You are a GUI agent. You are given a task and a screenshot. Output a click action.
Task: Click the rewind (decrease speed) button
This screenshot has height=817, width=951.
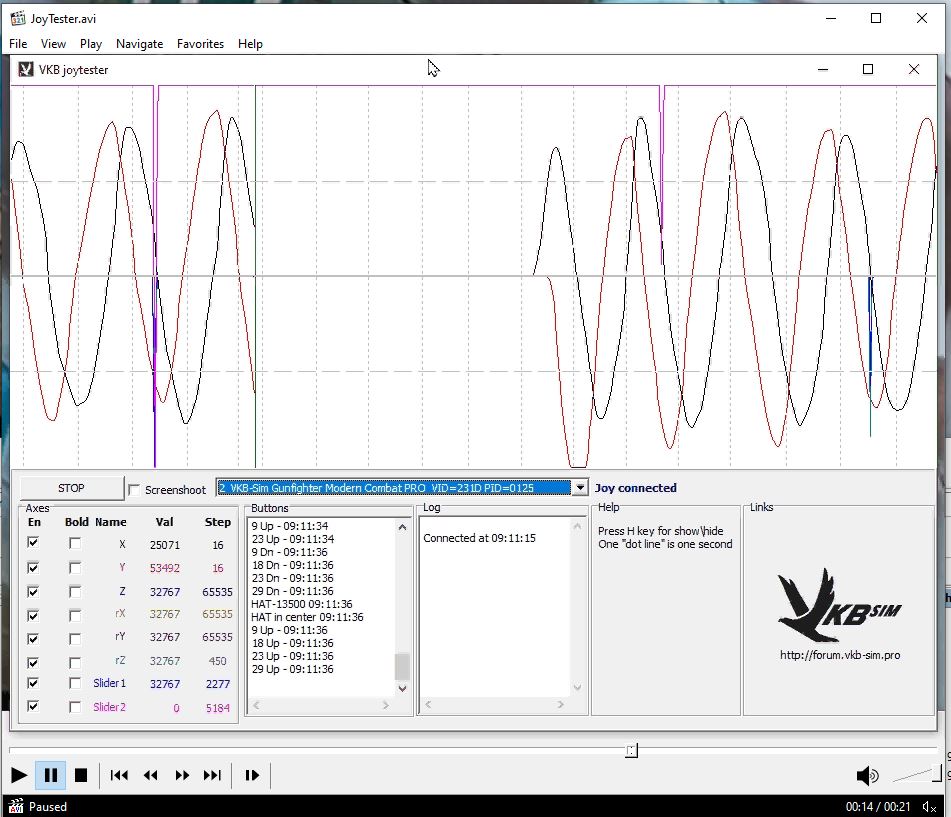pyautogui.click(x=151, y=775)
